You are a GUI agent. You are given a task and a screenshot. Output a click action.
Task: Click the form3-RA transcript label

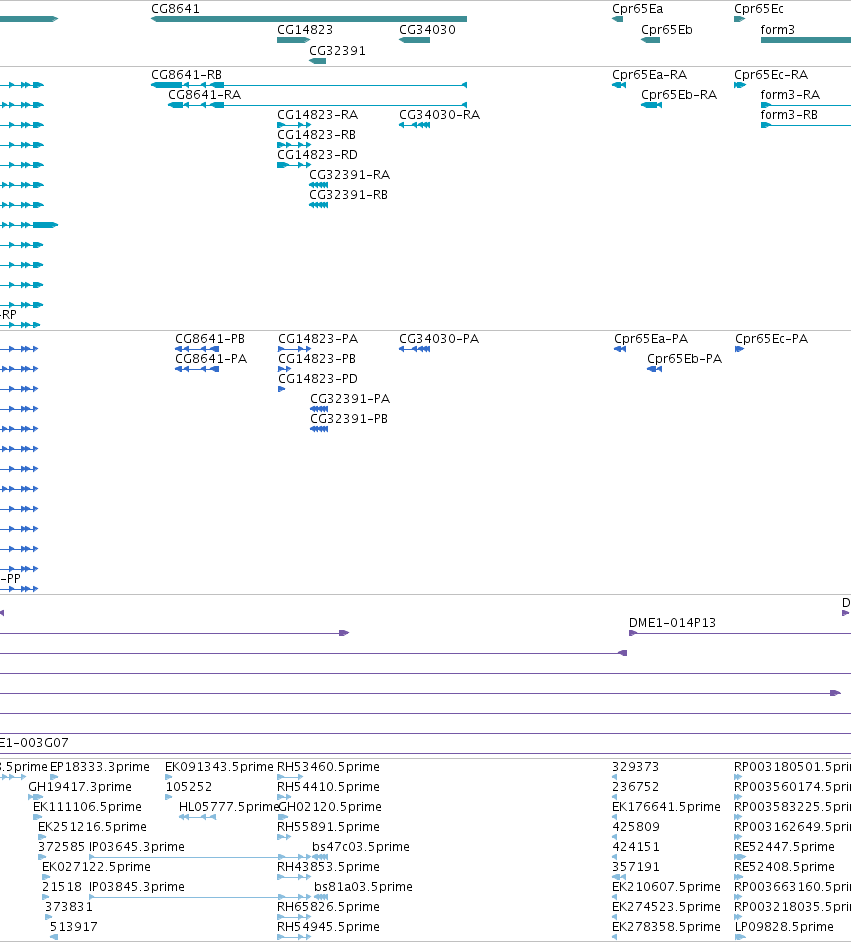790,95
